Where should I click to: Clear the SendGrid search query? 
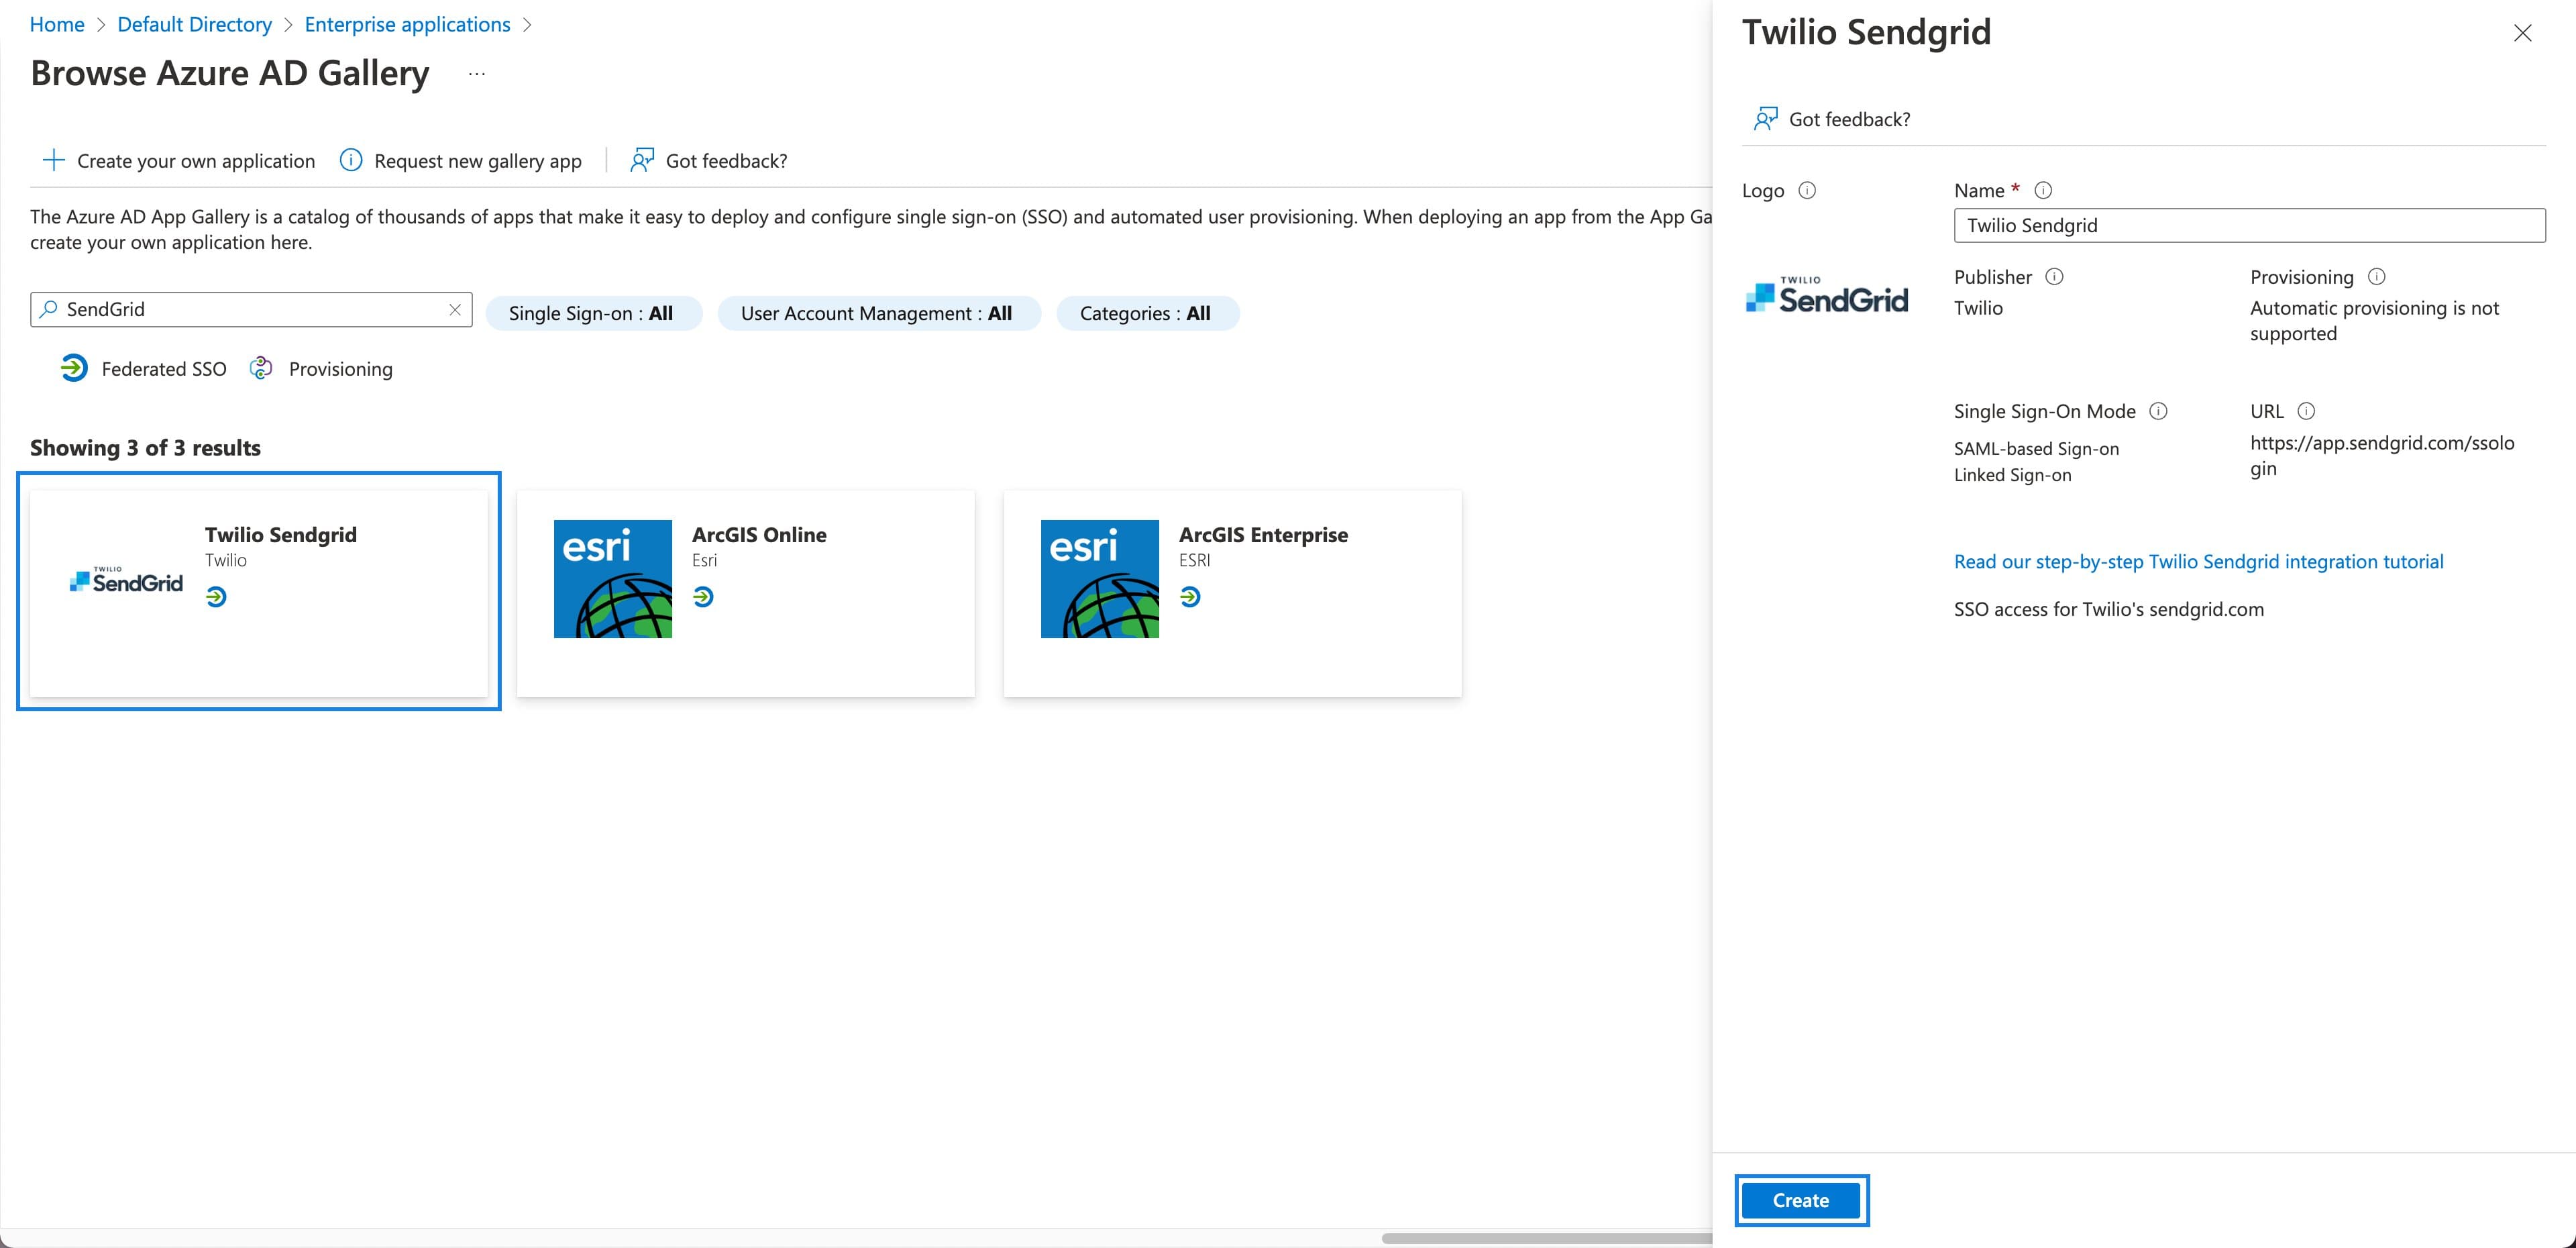455,309
